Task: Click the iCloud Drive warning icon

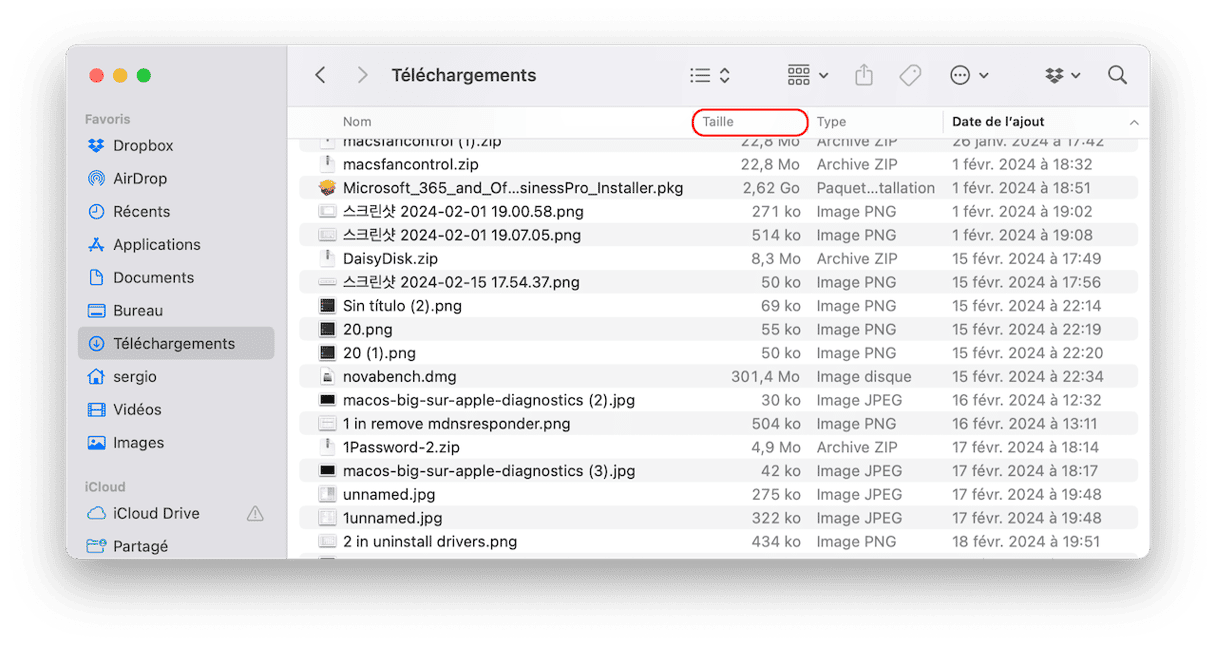Action: [255, 513]
